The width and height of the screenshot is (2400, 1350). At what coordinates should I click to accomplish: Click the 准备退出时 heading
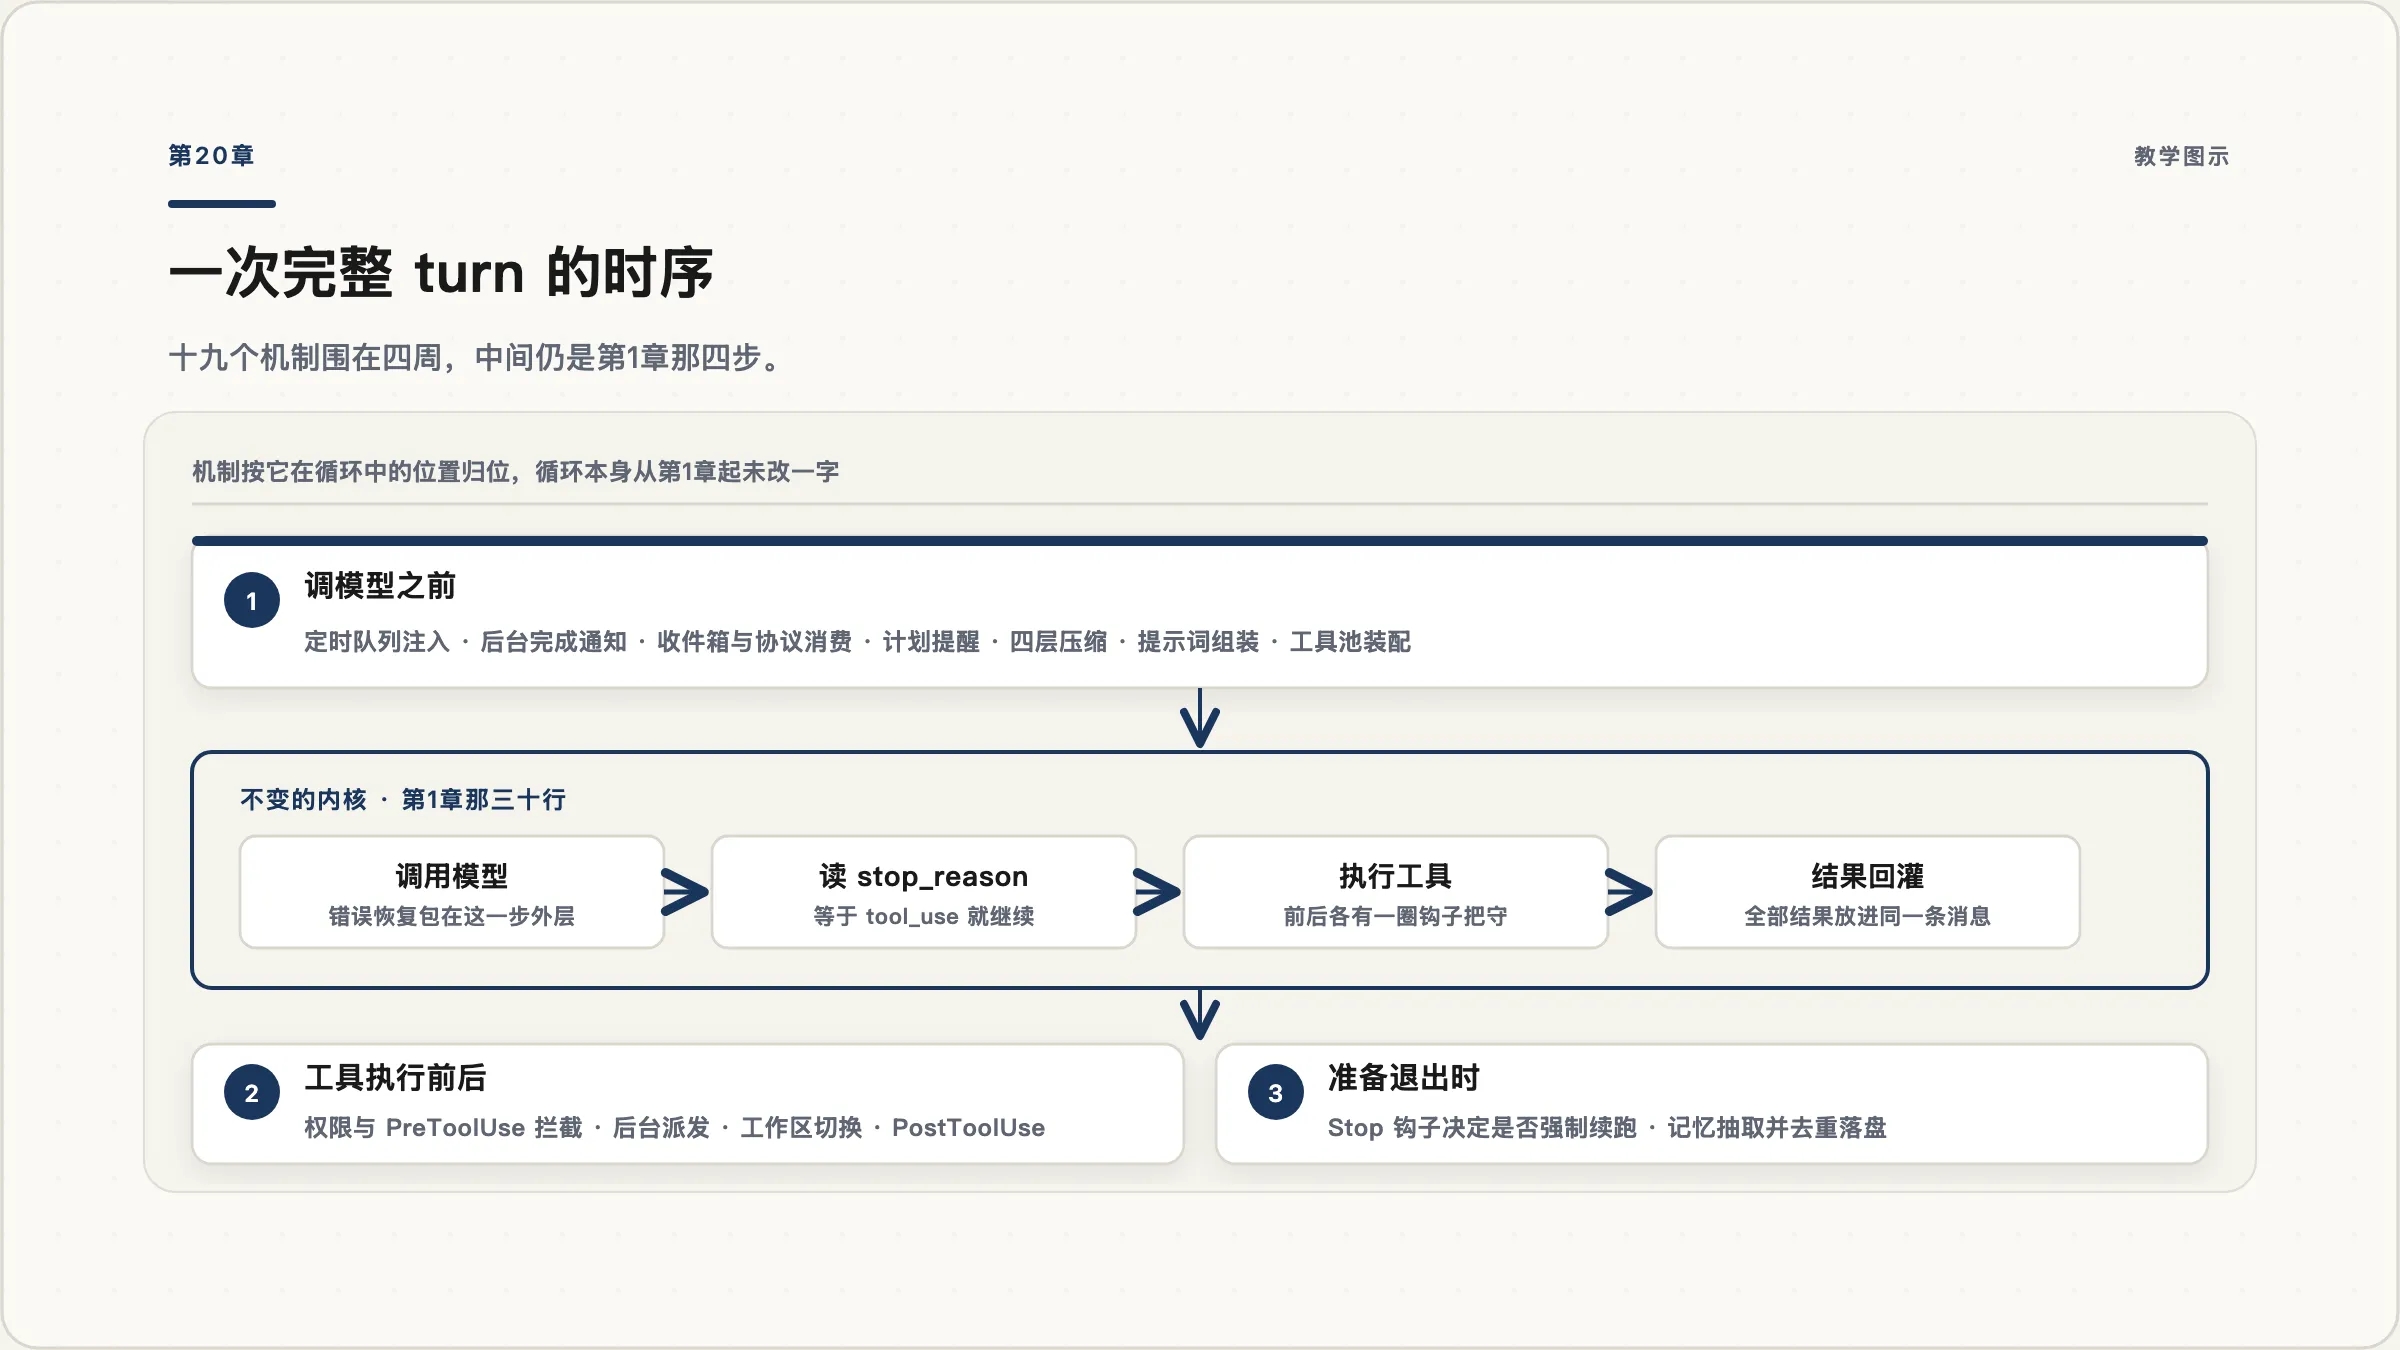1404,1078
